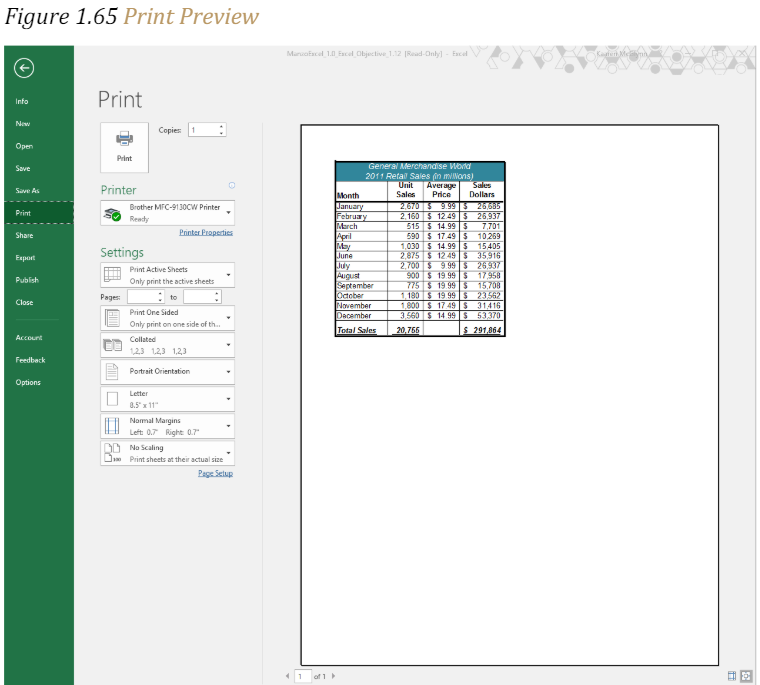The height and width of the screenshot is (685, 760).
Task: Click the Pages to field
Action: pos(202,297)
